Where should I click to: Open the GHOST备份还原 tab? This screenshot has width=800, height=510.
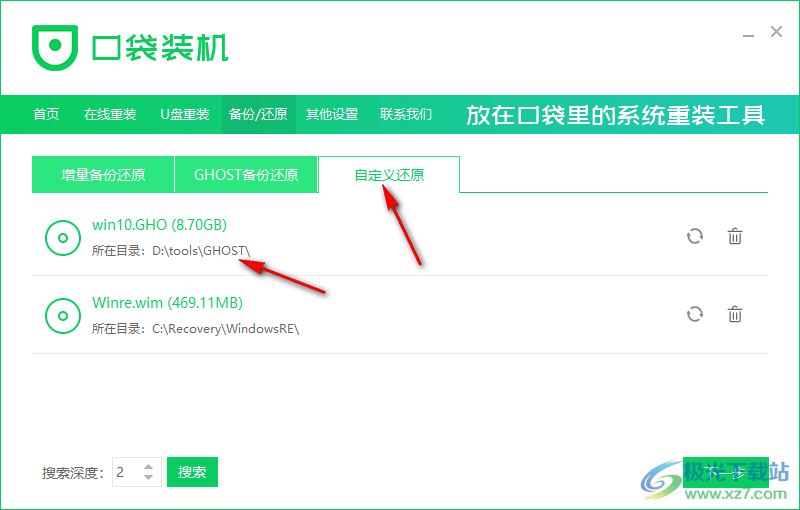coord(246,175)
